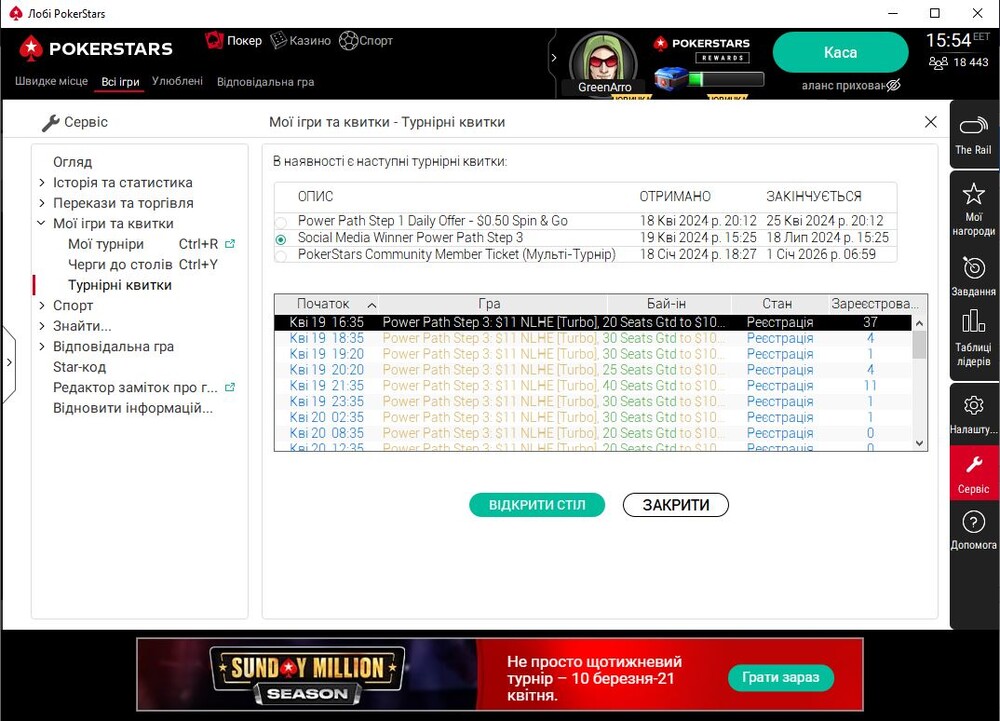Screen dimensions: 1000x721
Task: Click the GreenArro avatar image
Action: [603, 60]
